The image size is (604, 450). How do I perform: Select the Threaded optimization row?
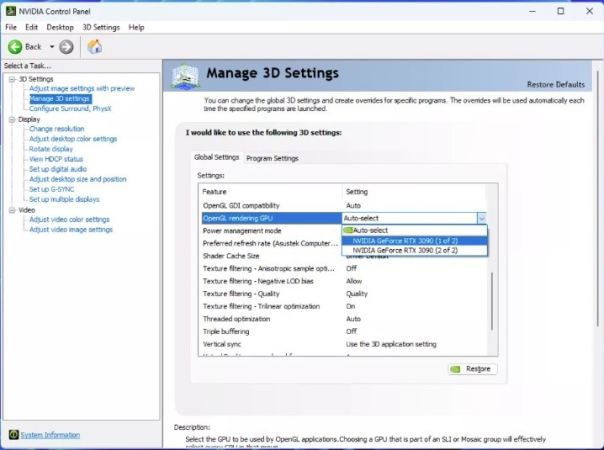[x=343, y=319]
